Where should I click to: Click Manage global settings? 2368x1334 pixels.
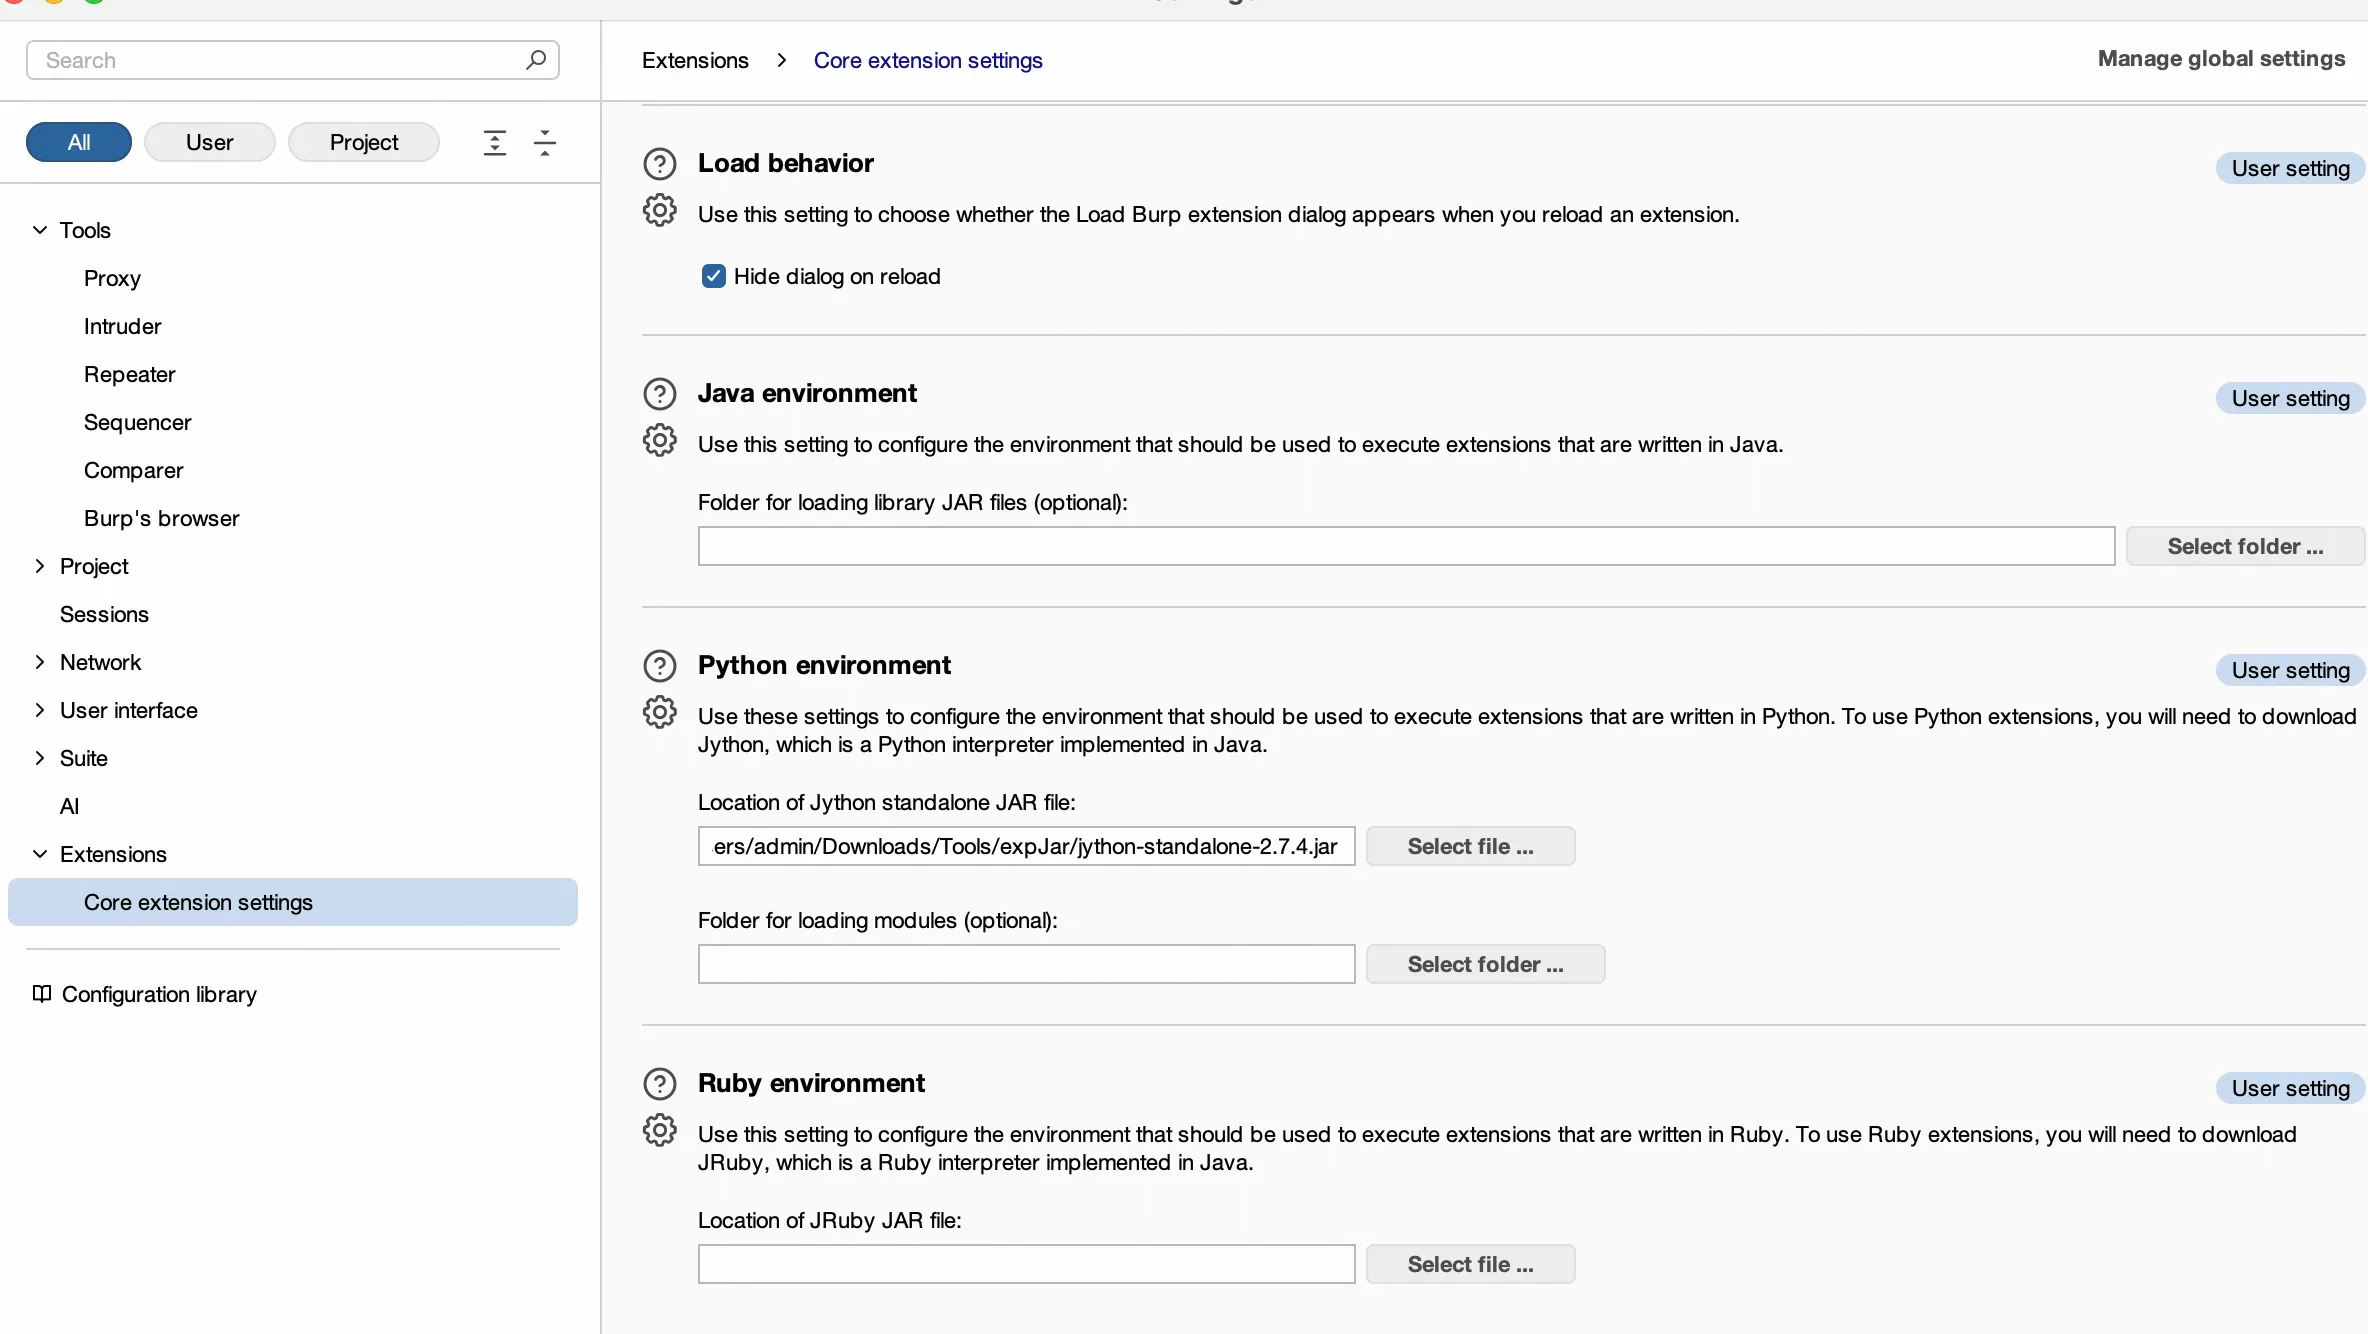pyautogui.click(x=2220, y=59)
